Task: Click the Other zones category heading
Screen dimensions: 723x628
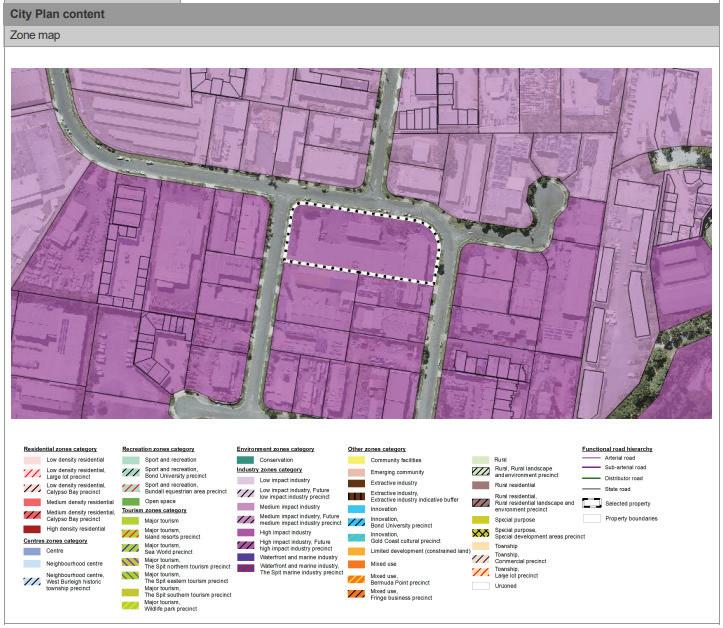Action: click(x=377, y=449)
